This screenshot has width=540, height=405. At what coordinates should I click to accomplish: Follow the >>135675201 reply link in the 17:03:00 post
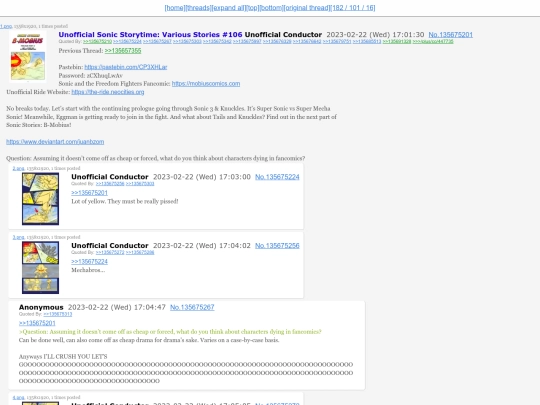tap(90, 193)
